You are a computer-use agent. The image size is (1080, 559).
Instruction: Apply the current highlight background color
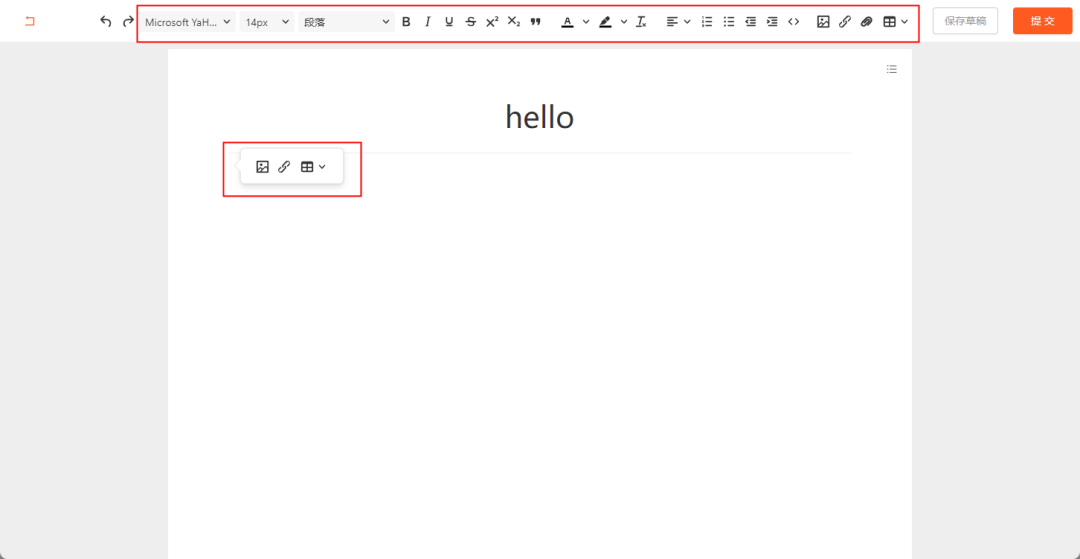coord(605,22)
